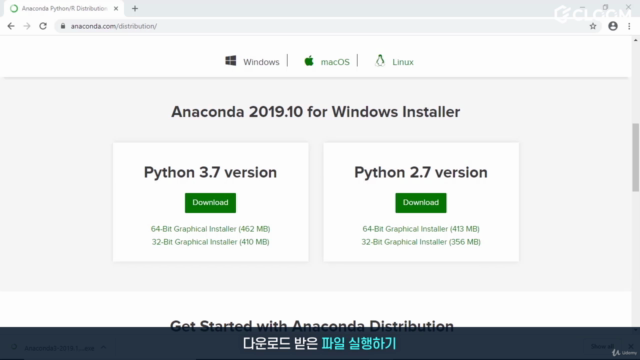The image size is (640, 360).
Task: Click the vertical page scrollbar thumb
Action: pyautogui.click(x=636, y=157)
